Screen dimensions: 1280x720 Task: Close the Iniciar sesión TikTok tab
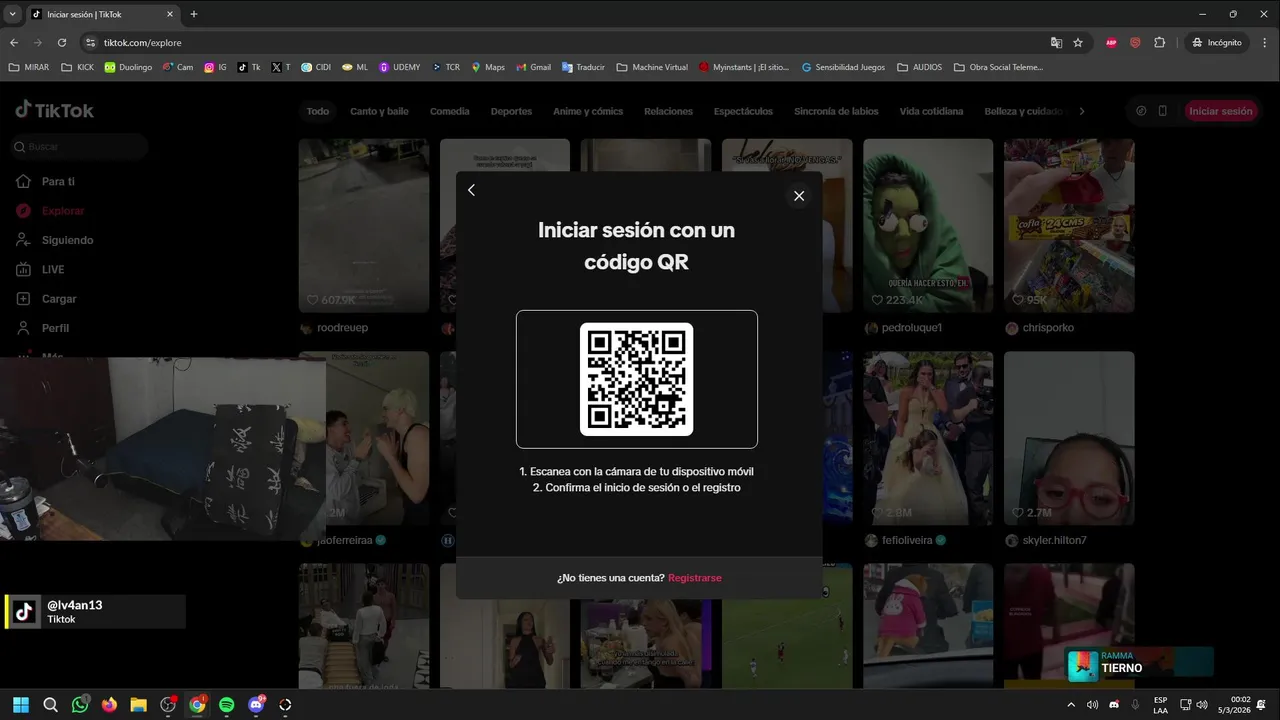tap(171, 14)
